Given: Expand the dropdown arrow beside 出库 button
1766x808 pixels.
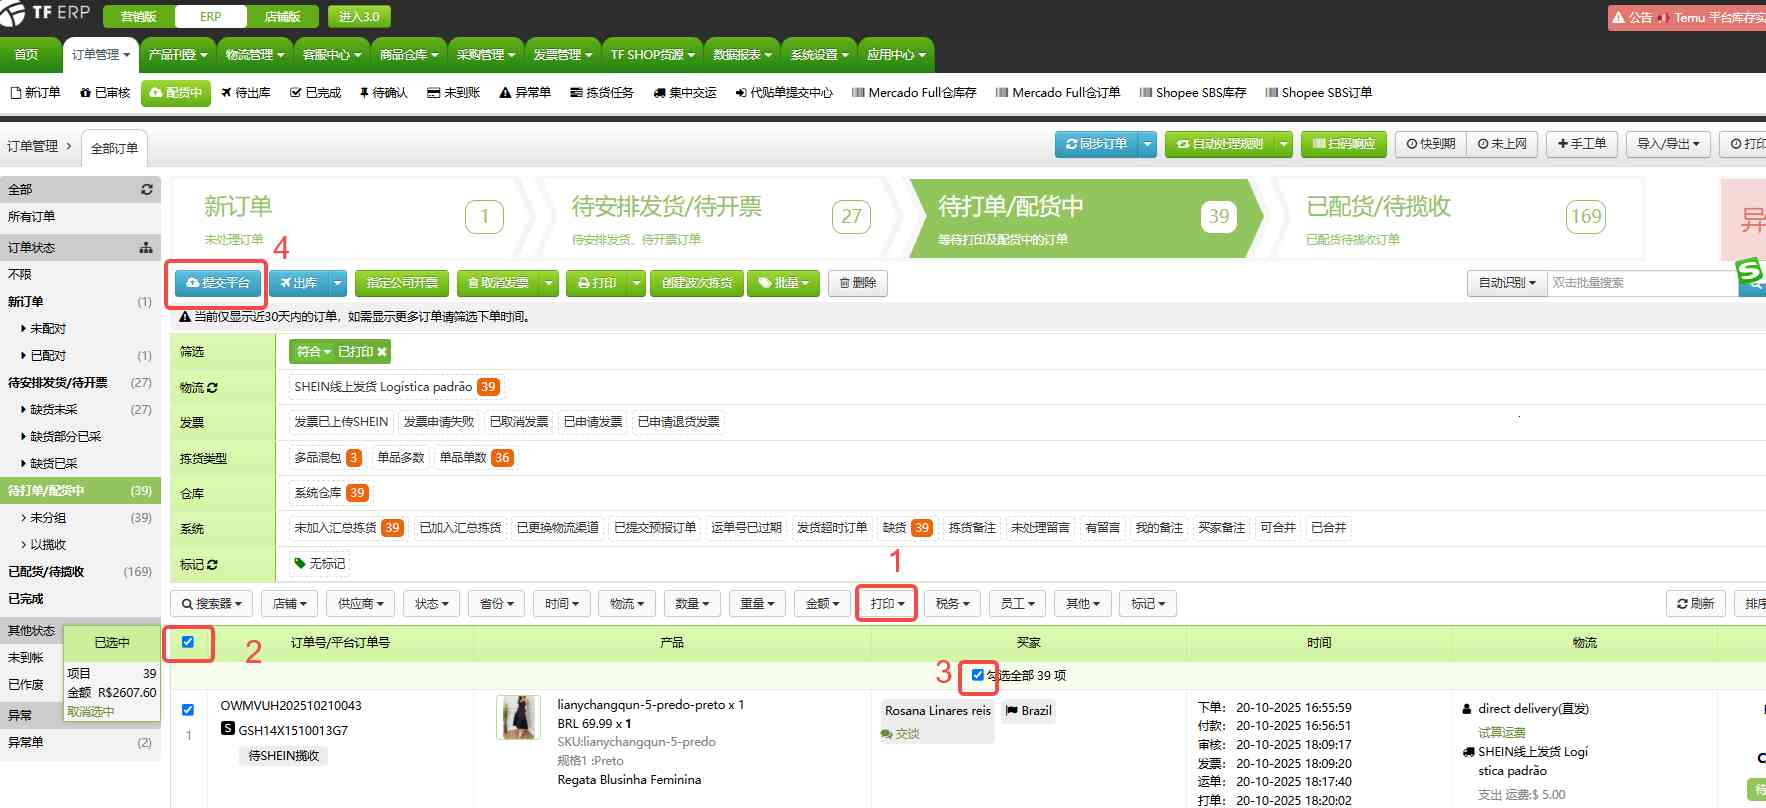Looking at the screenshot, I should pyautogui.click(x=338, y=283).
